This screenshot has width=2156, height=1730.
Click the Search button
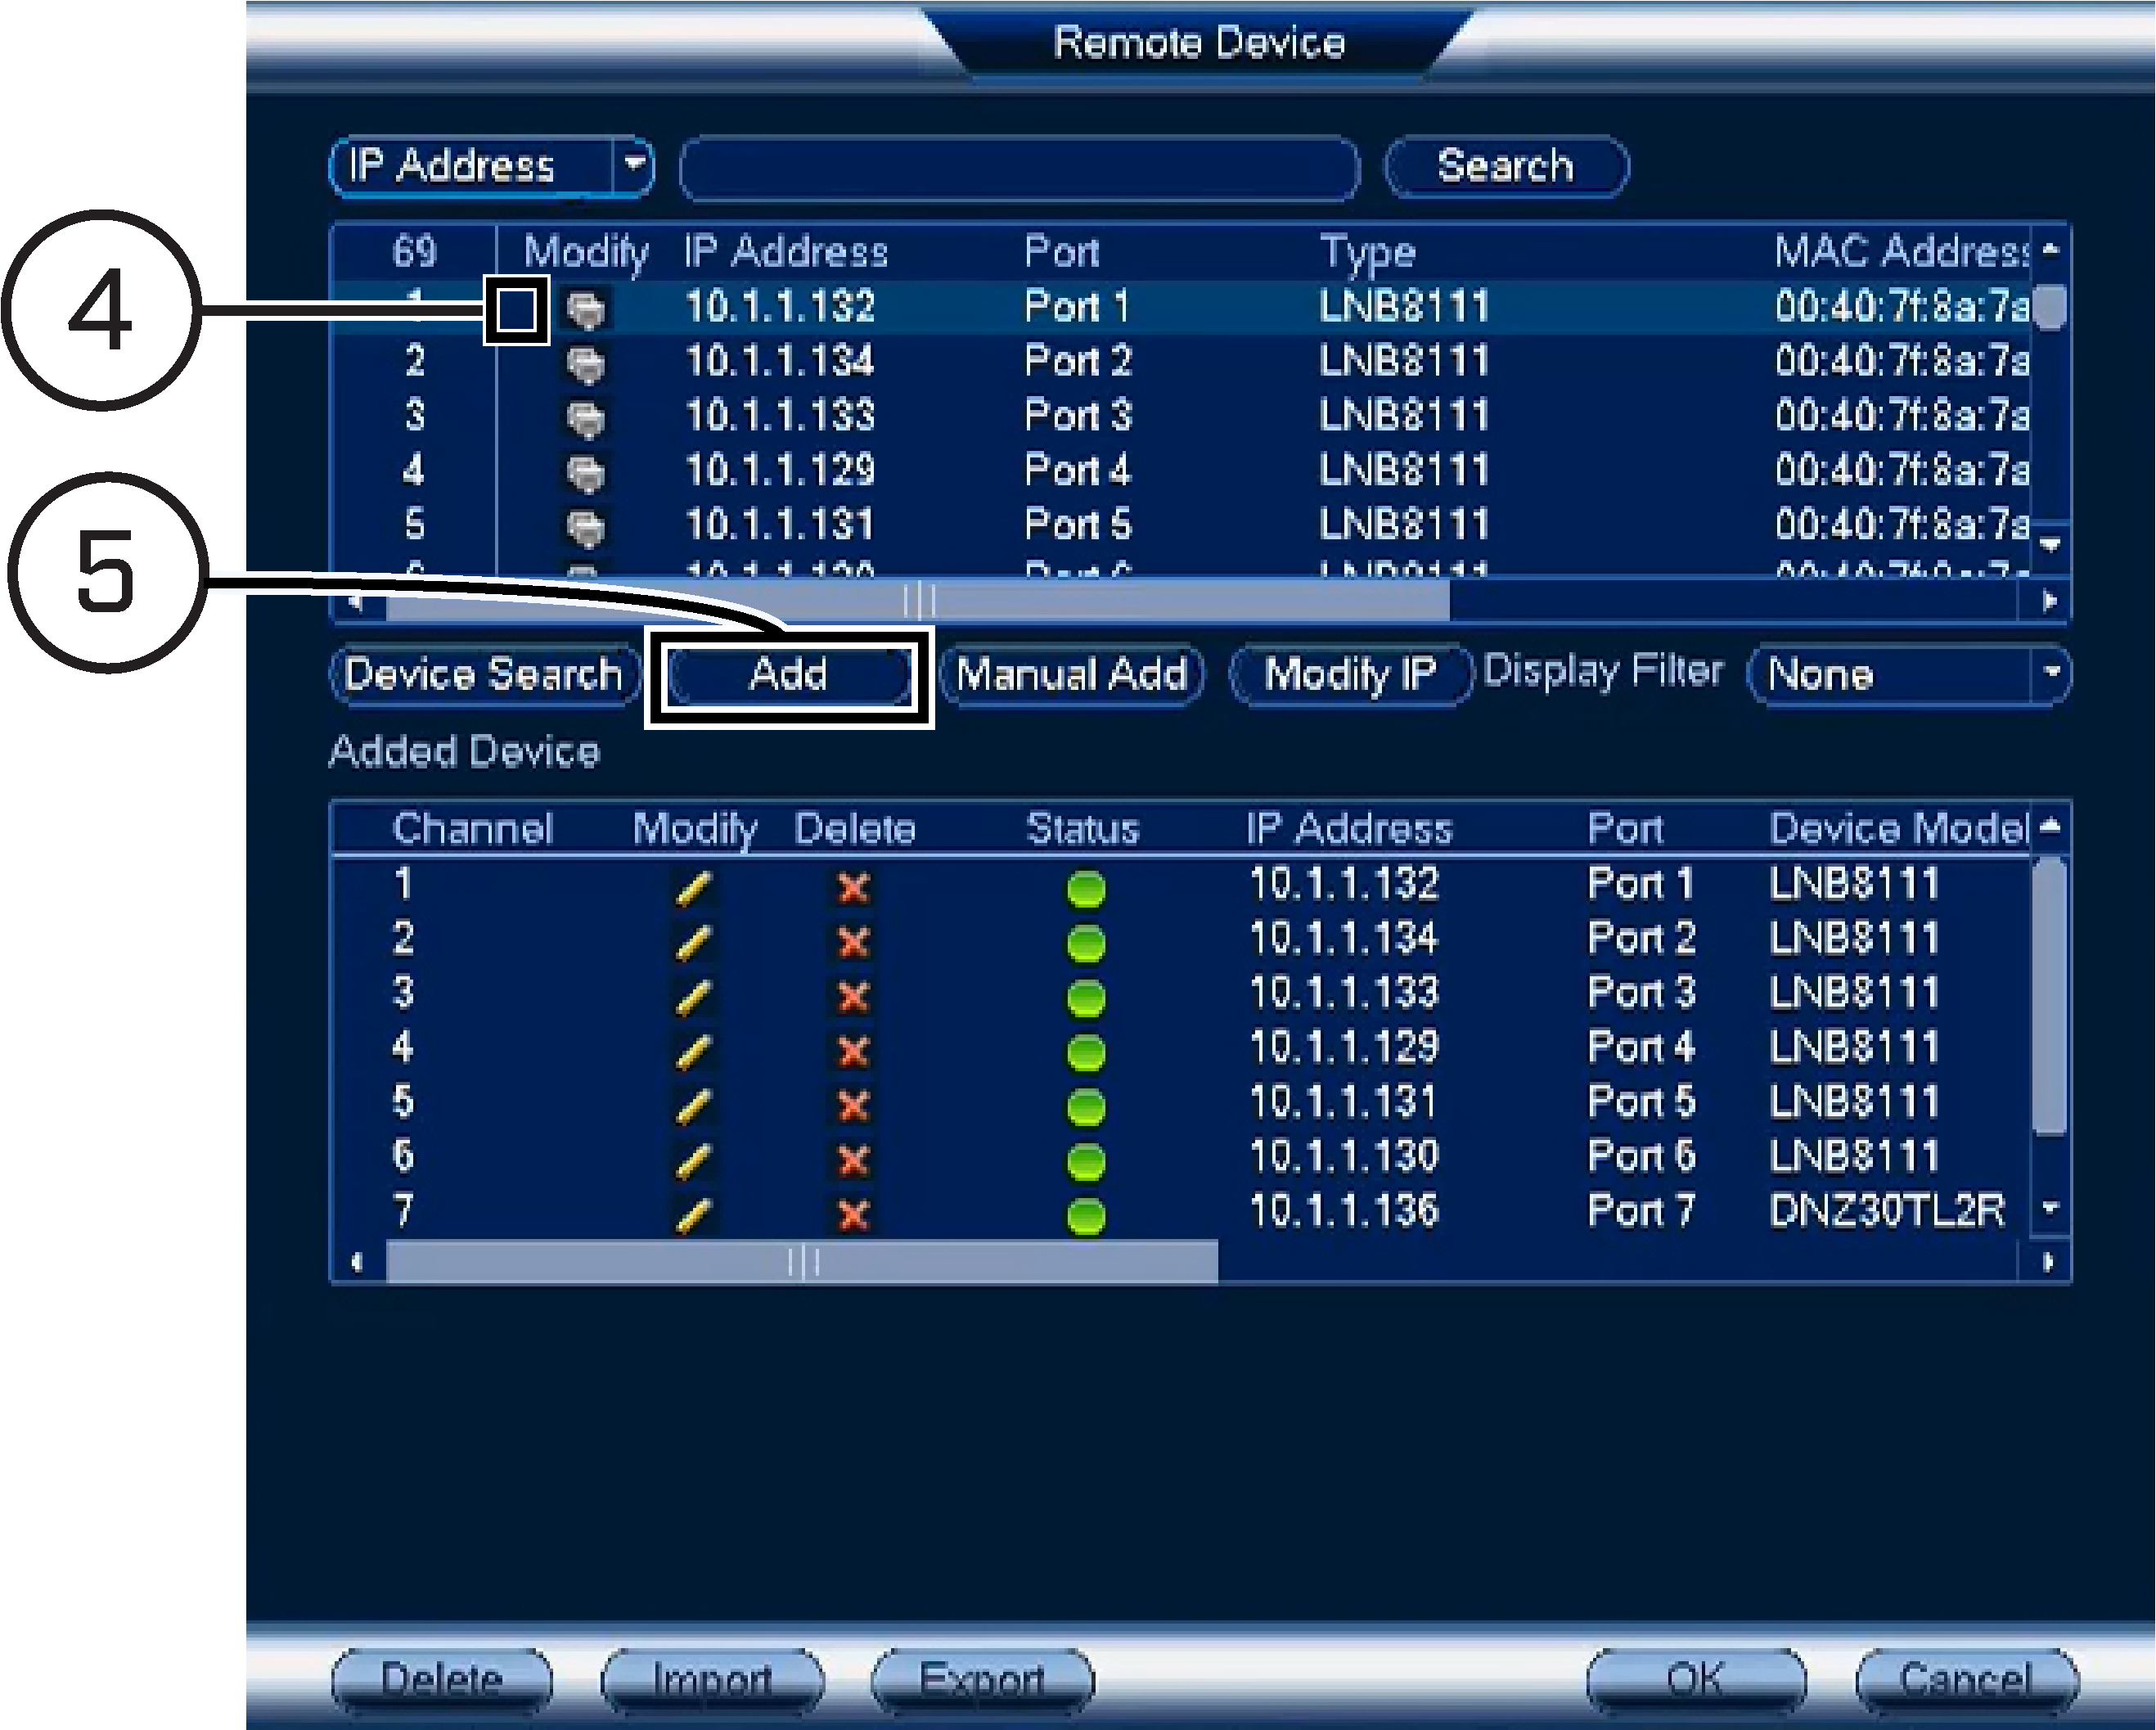click(x=1506, y=166)
